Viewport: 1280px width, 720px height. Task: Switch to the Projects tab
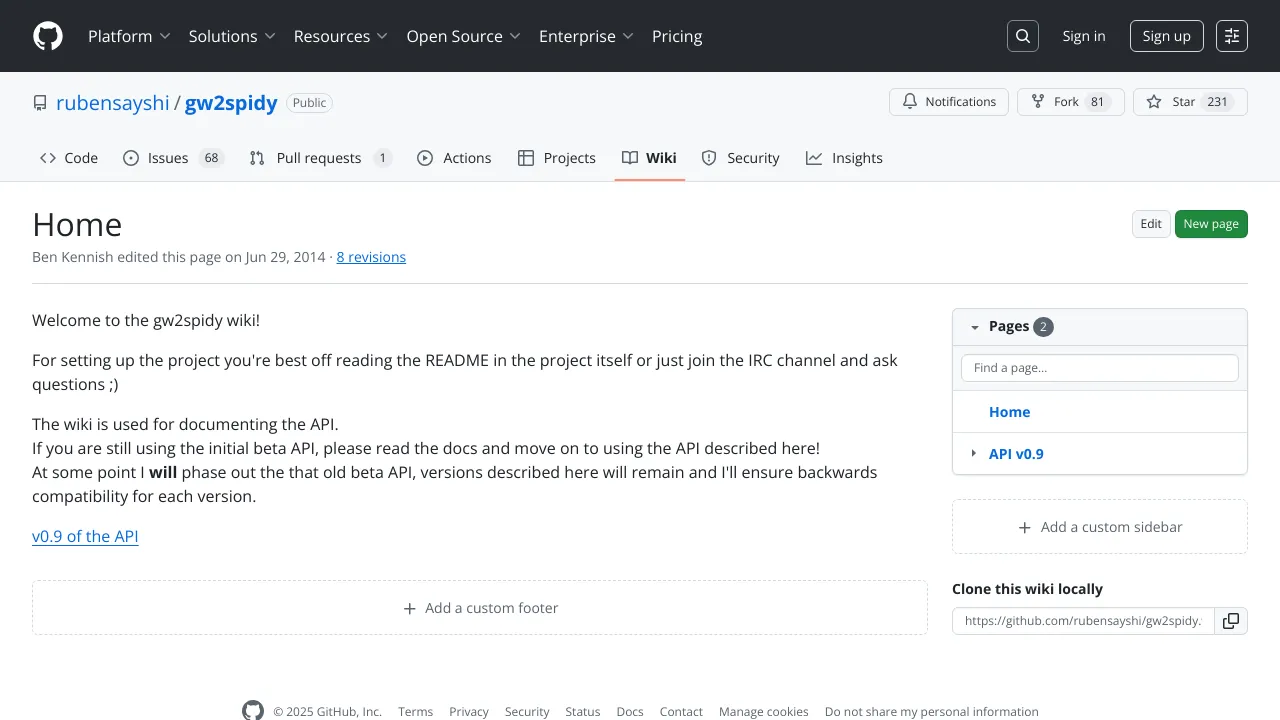[557, 158]
